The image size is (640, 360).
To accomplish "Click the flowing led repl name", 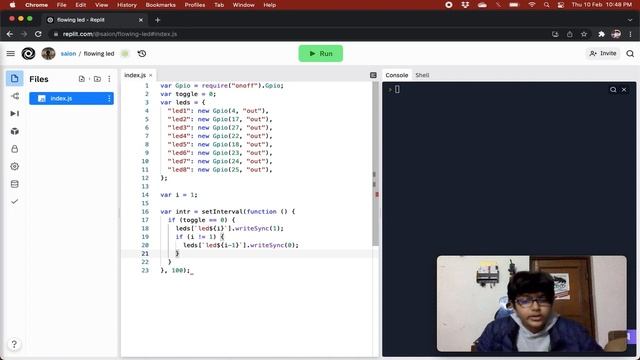I will pos(99,53).
